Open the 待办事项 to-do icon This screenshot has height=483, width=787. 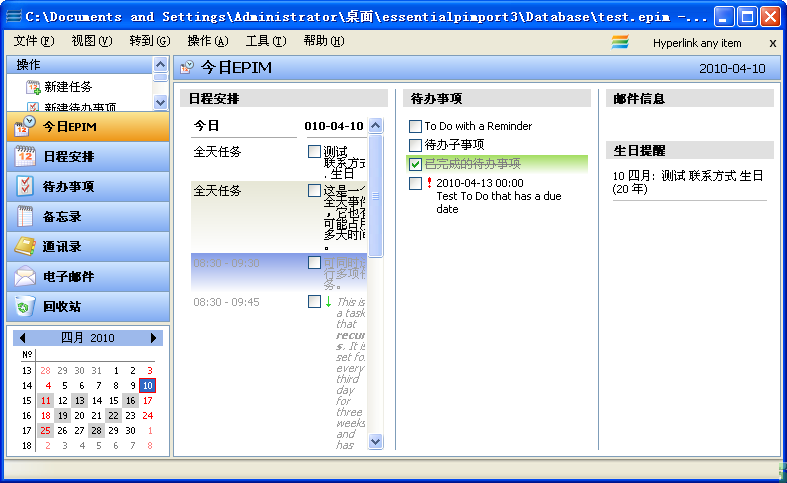(x=25, y=187)
